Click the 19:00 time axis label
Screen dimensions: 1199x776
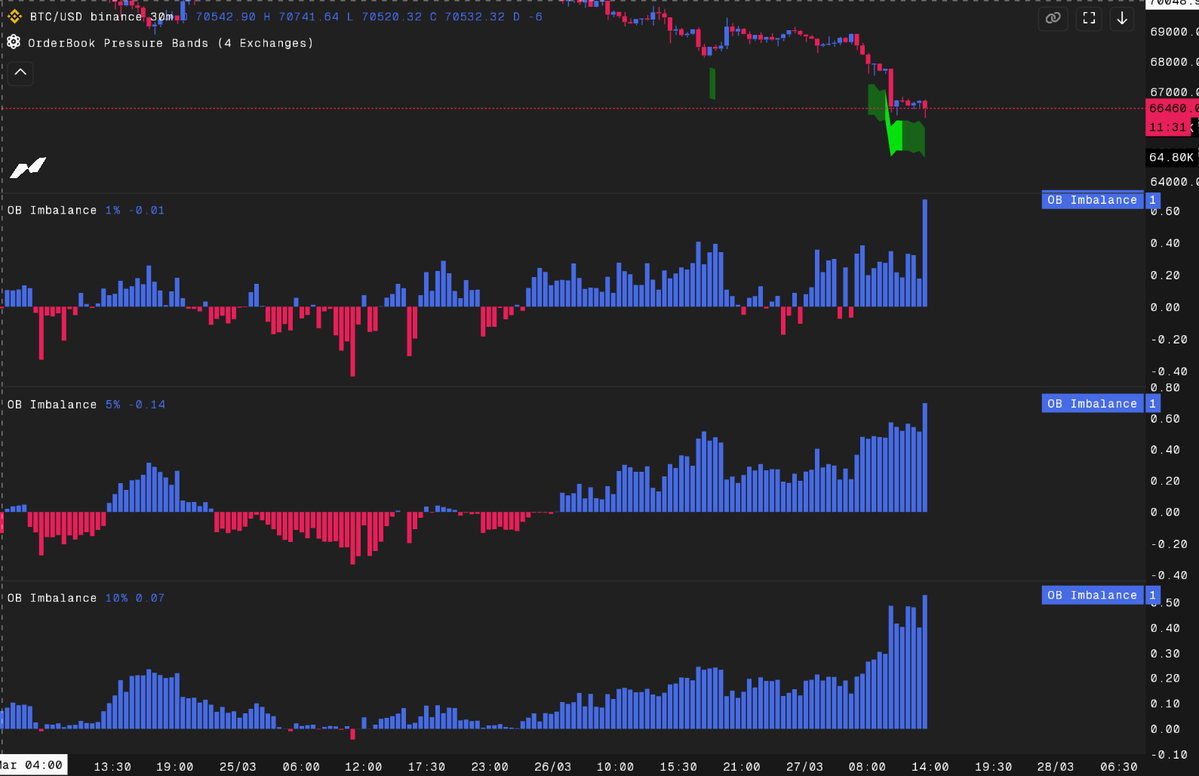coord(175,766)
